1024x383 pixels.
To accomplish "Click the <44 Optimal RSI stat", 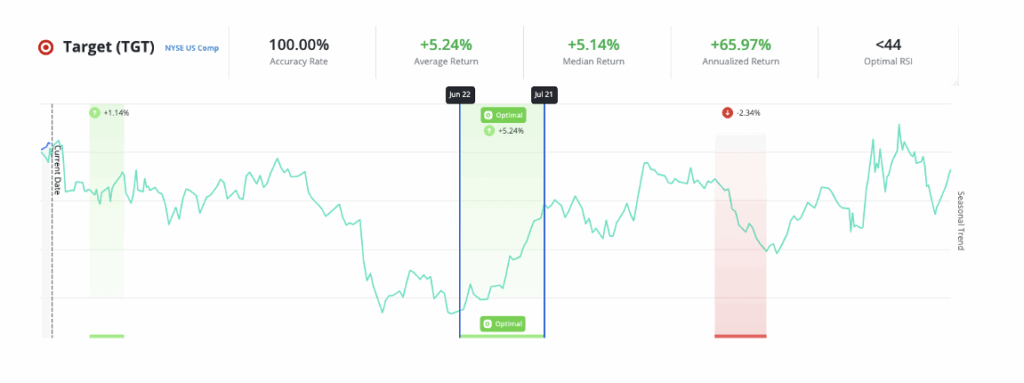I will (888, 52).
